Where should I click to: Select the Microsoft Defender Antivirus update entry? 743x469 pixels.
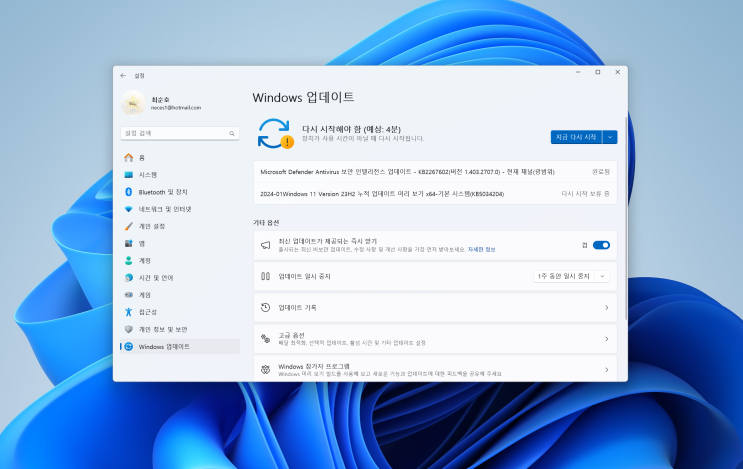pos(435,172)
